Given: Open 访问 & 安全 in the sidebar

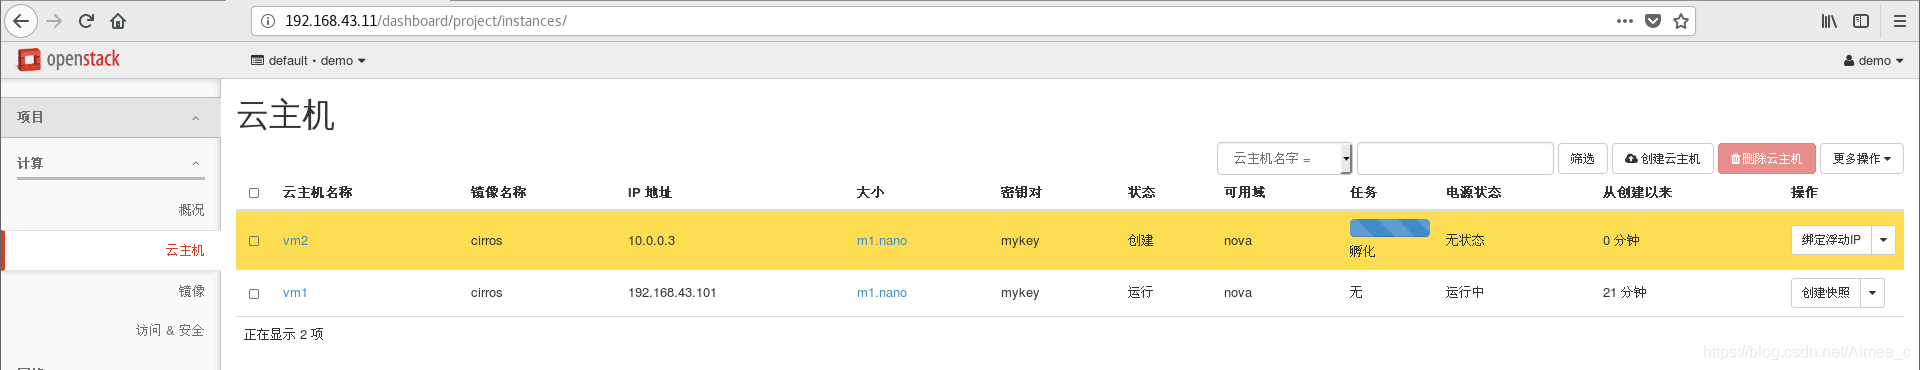Looking at the screenshot, I should click(x=170, y=330).
